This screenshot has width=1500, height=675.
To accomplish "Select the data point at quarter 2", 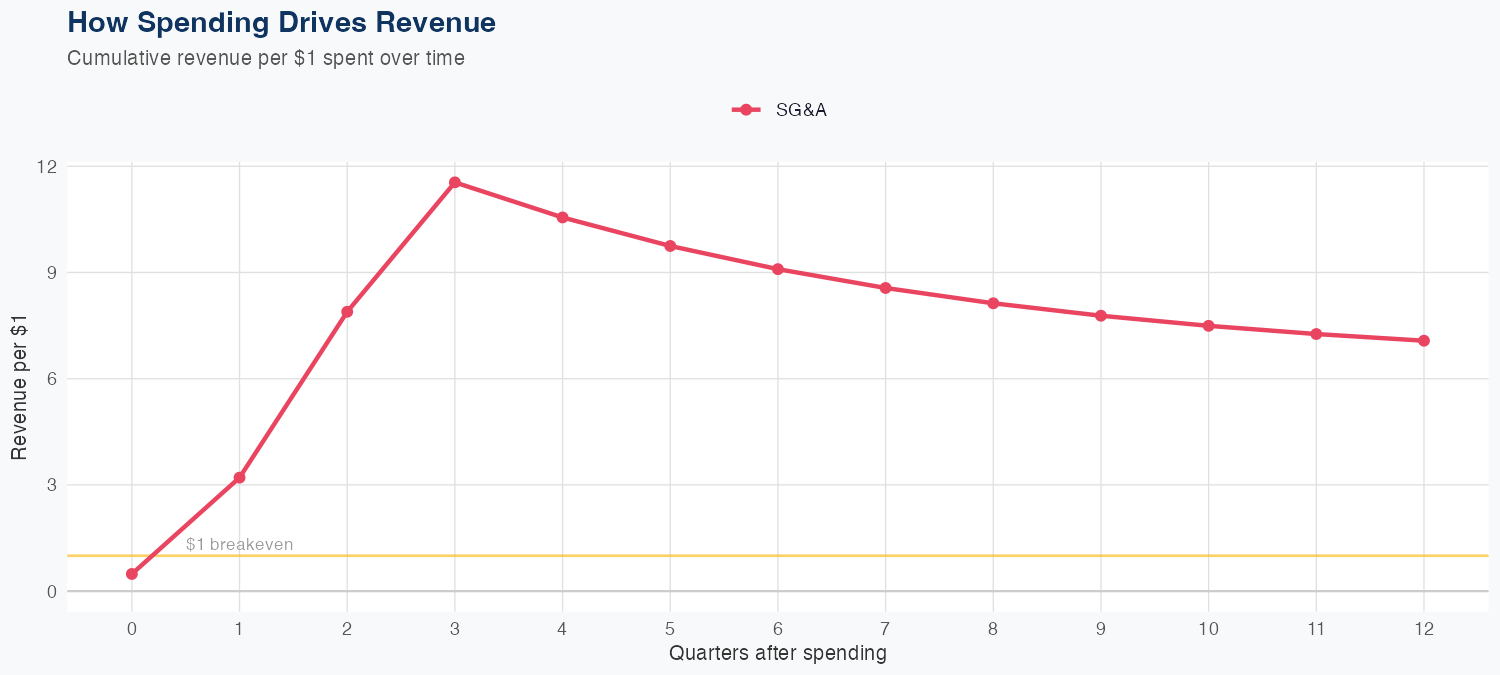I will (347, 312).
